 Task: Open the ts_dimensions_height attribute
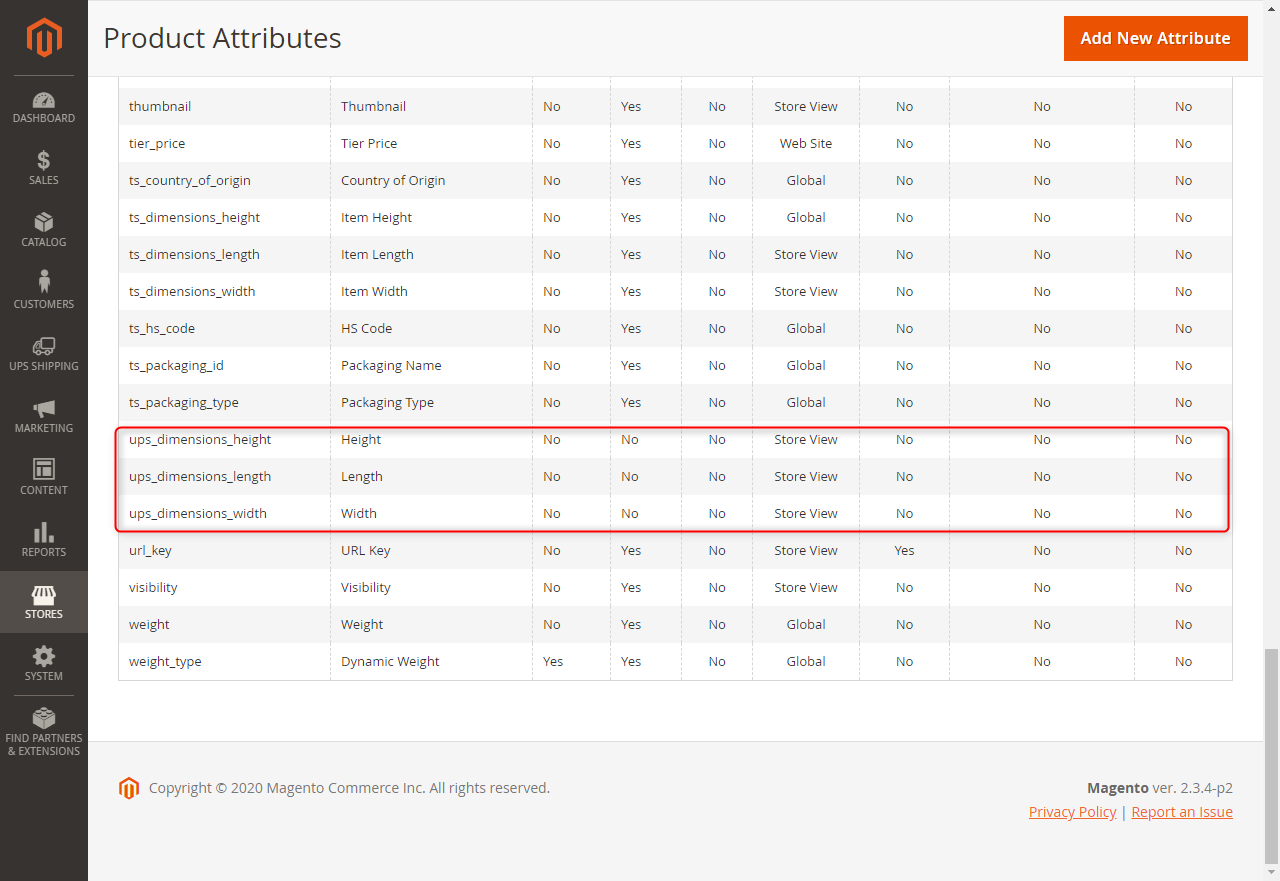click(x=194, y=217)
